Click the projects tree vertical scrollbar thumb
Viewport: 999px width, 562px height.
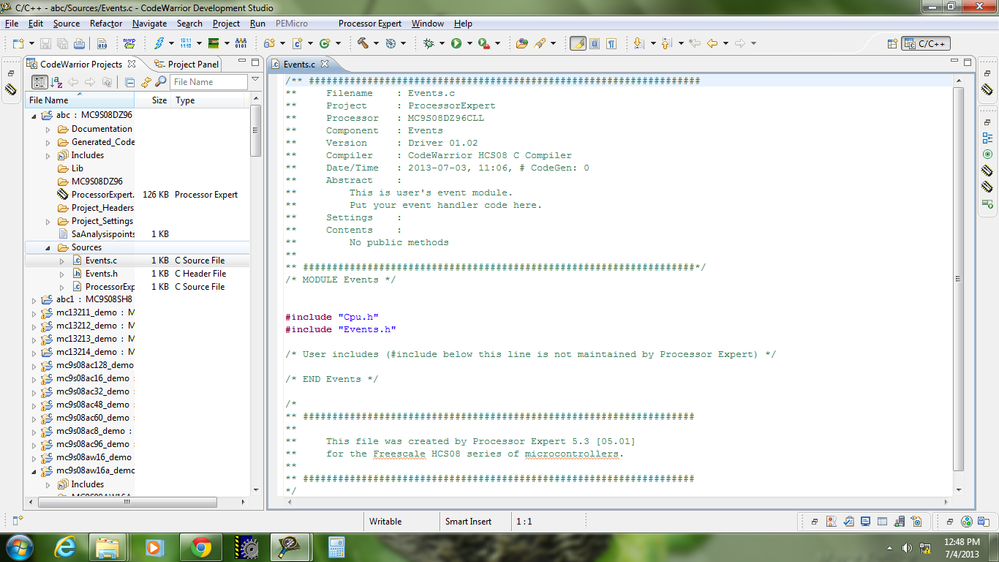(255, 131)
